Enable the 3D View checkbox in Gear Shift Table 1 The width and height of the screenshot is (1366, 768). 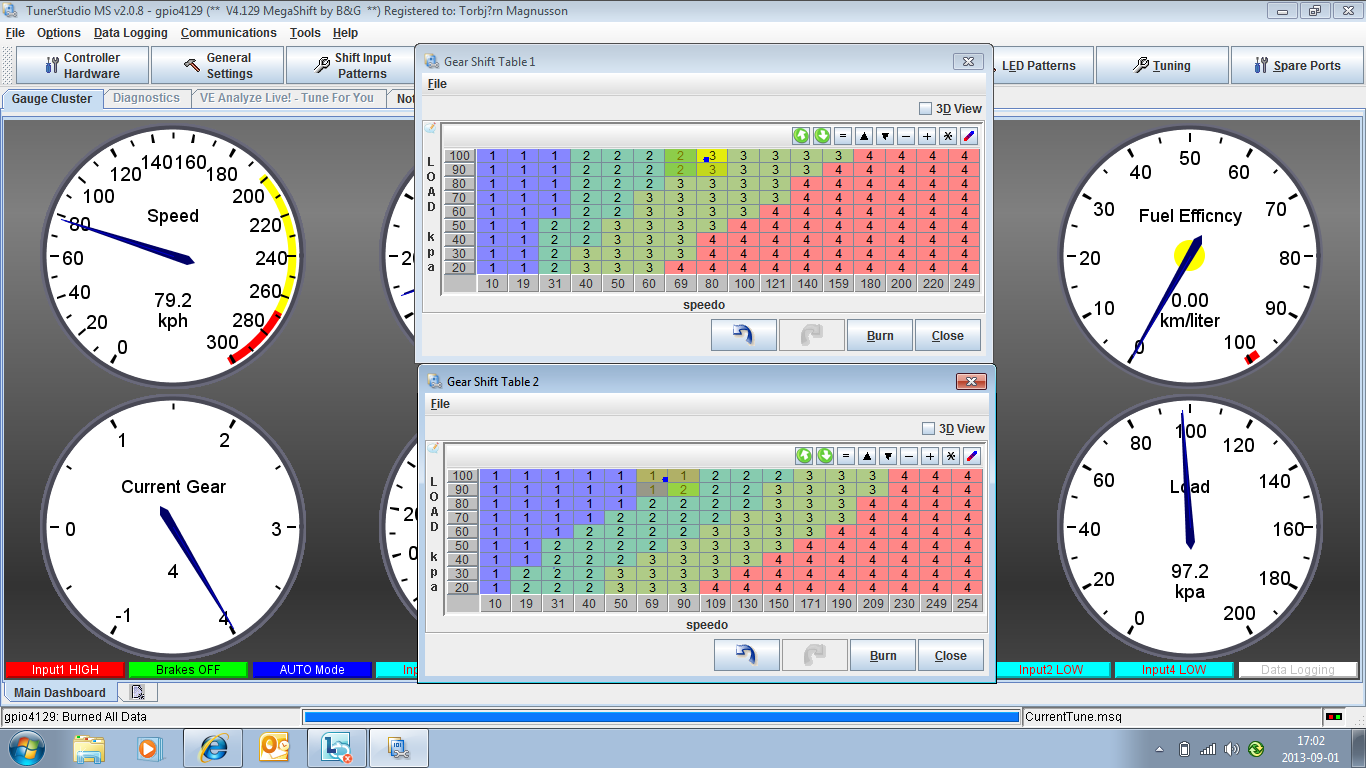pyautogui.click(x=925, y=109)
